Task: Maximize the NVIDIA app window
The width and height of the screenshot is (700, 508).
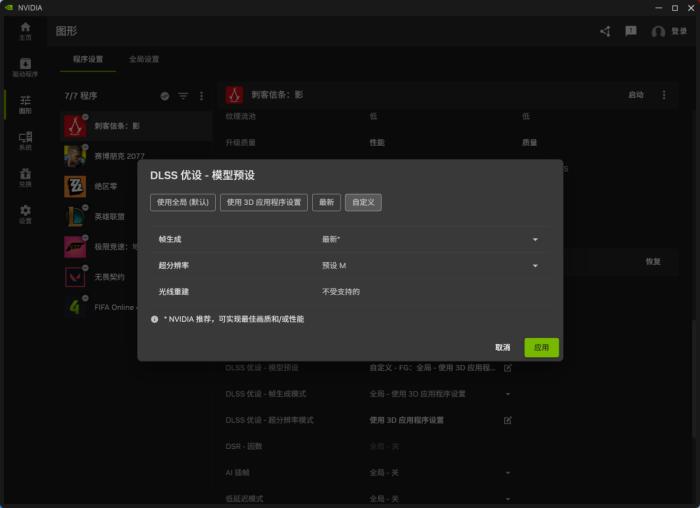Action: coord(675,8)
